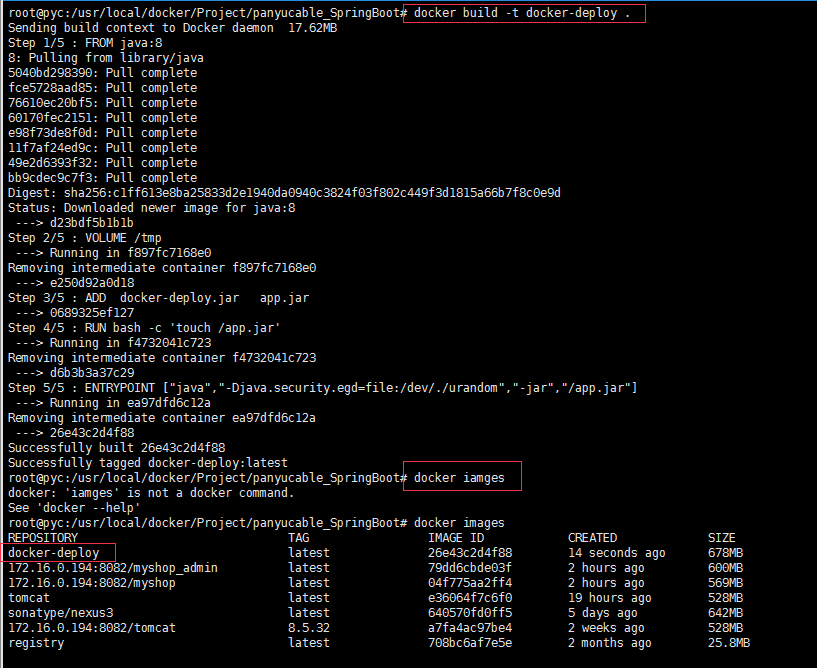Image resolution: width=817 pixels, height=668 pixels.
Task: Click '8: Pulling from library/java' line
Action: (x=106, y=58)
